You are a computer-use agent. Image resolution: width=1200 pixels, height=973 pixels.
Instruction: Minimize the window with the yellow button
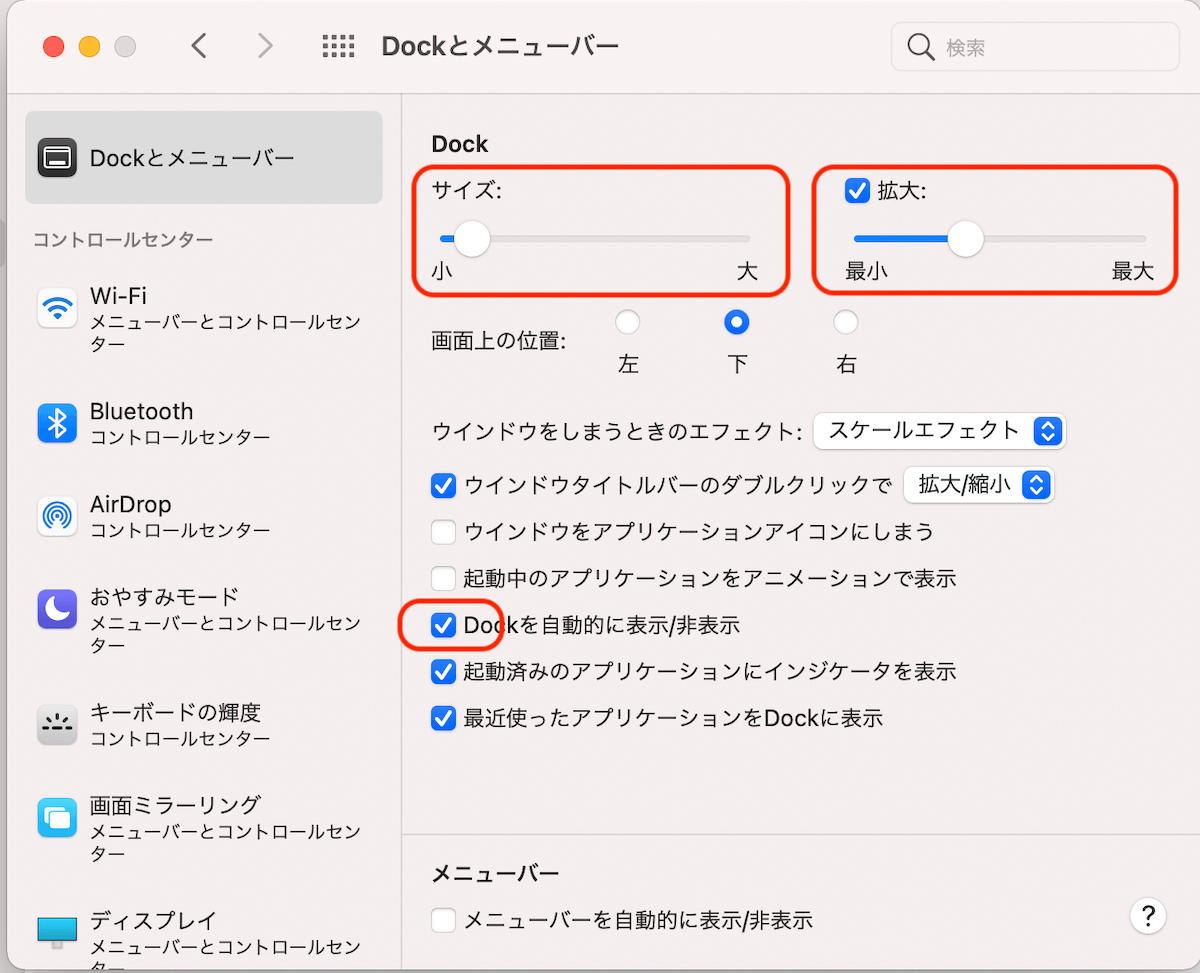(89, 46)
